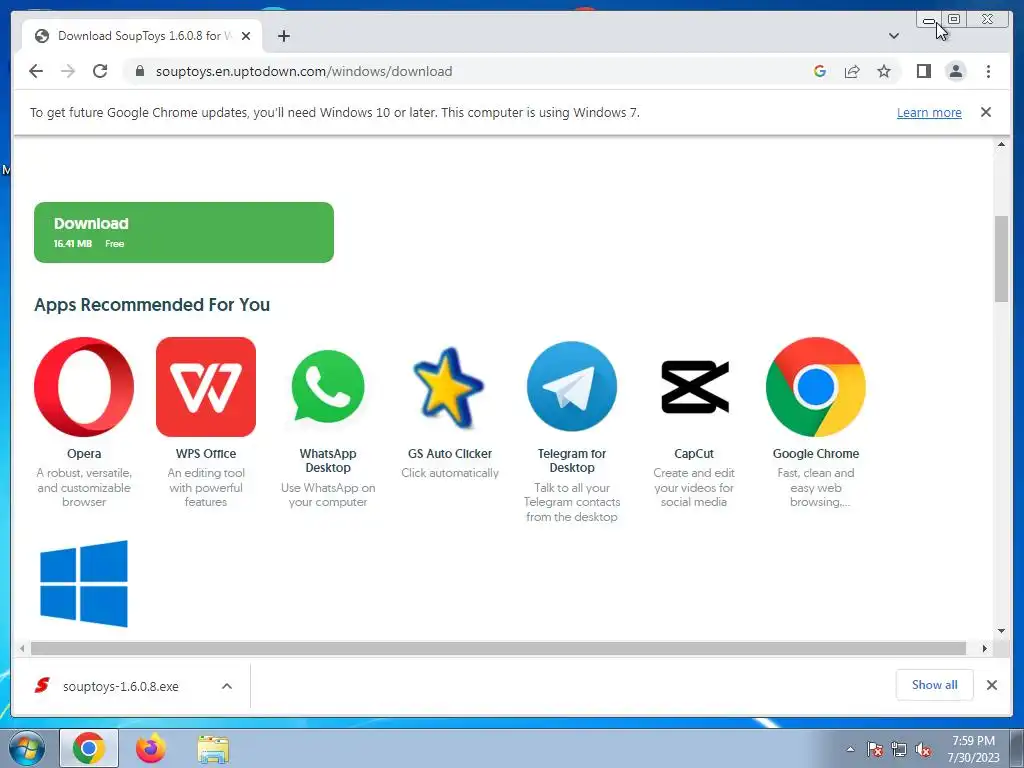Image resolution: width=1024 pixels, height=768 pixels.
Task: Open the Google Chrome app icon
Action: (x=816, y=387)
